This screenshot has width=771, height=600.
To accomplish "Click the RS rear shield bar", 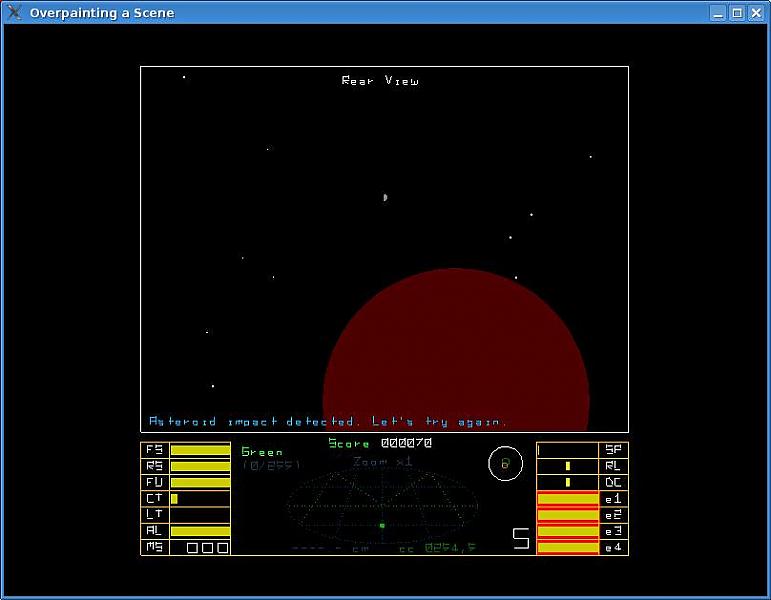I will click(x=200, y=466).
